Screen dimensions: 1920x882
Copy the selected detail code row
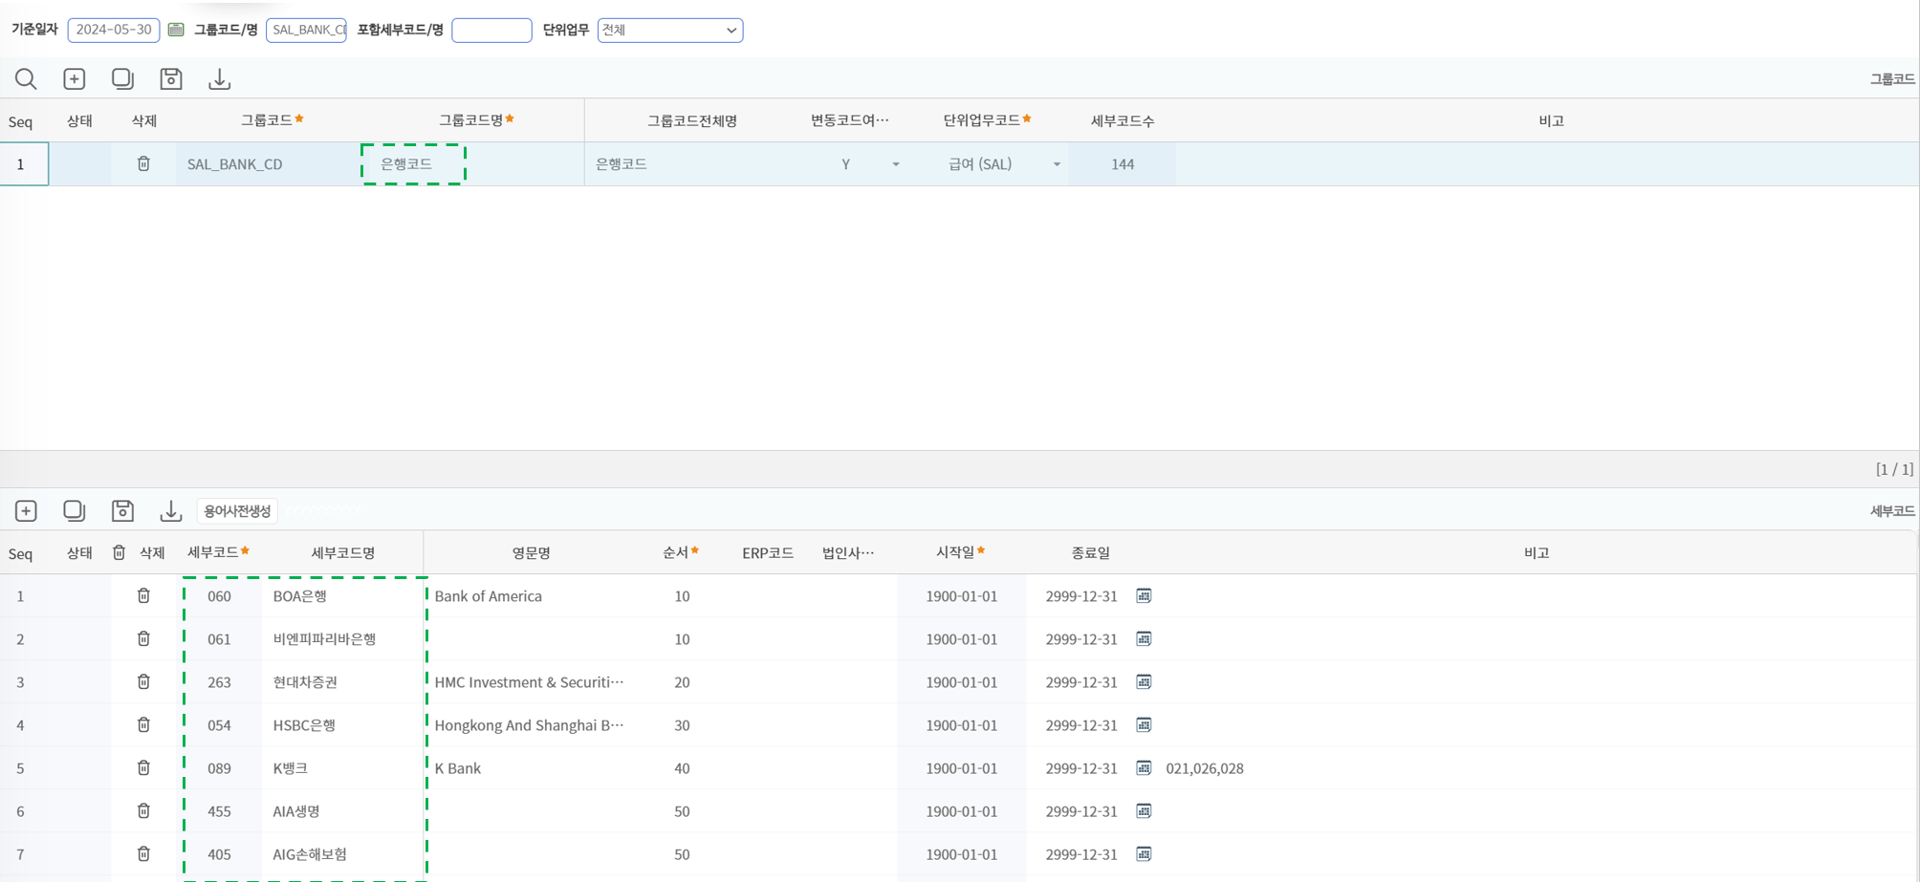(x=74, y=511)
